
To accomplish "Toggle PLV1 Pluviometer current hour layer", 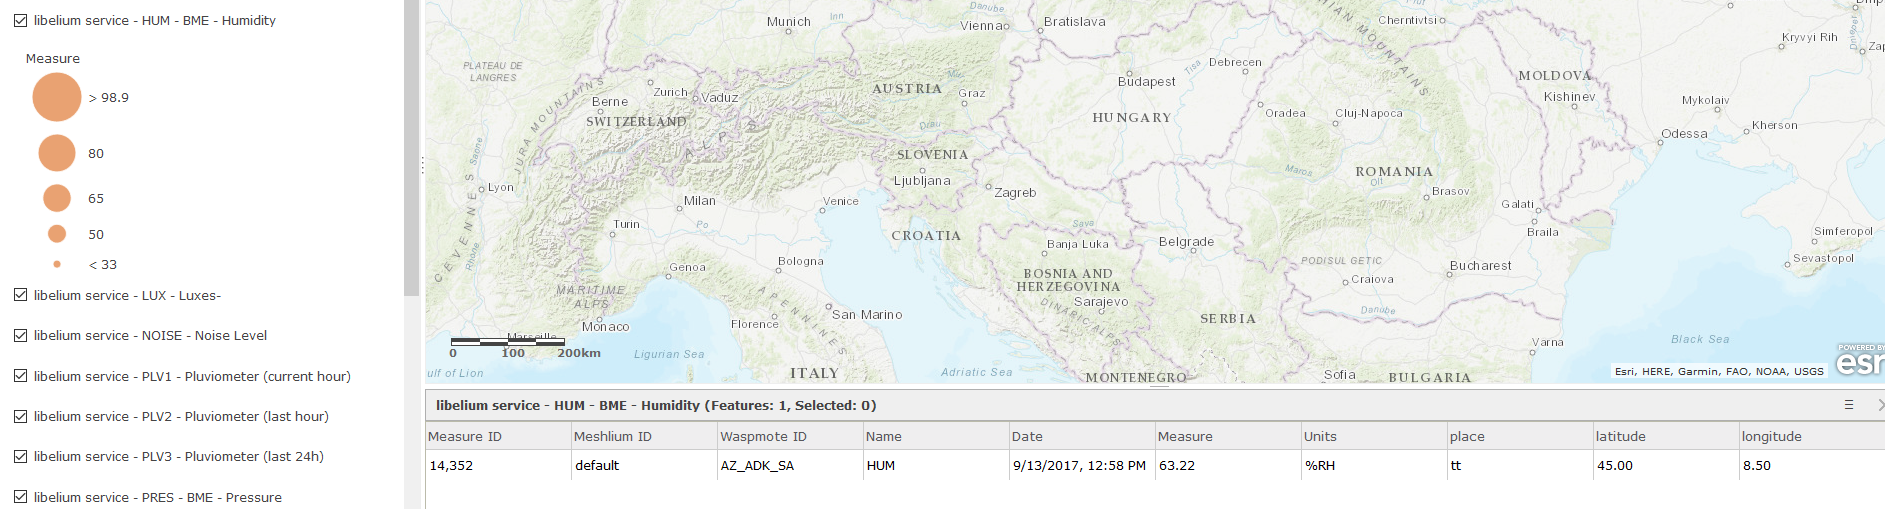I will (20, 376).
